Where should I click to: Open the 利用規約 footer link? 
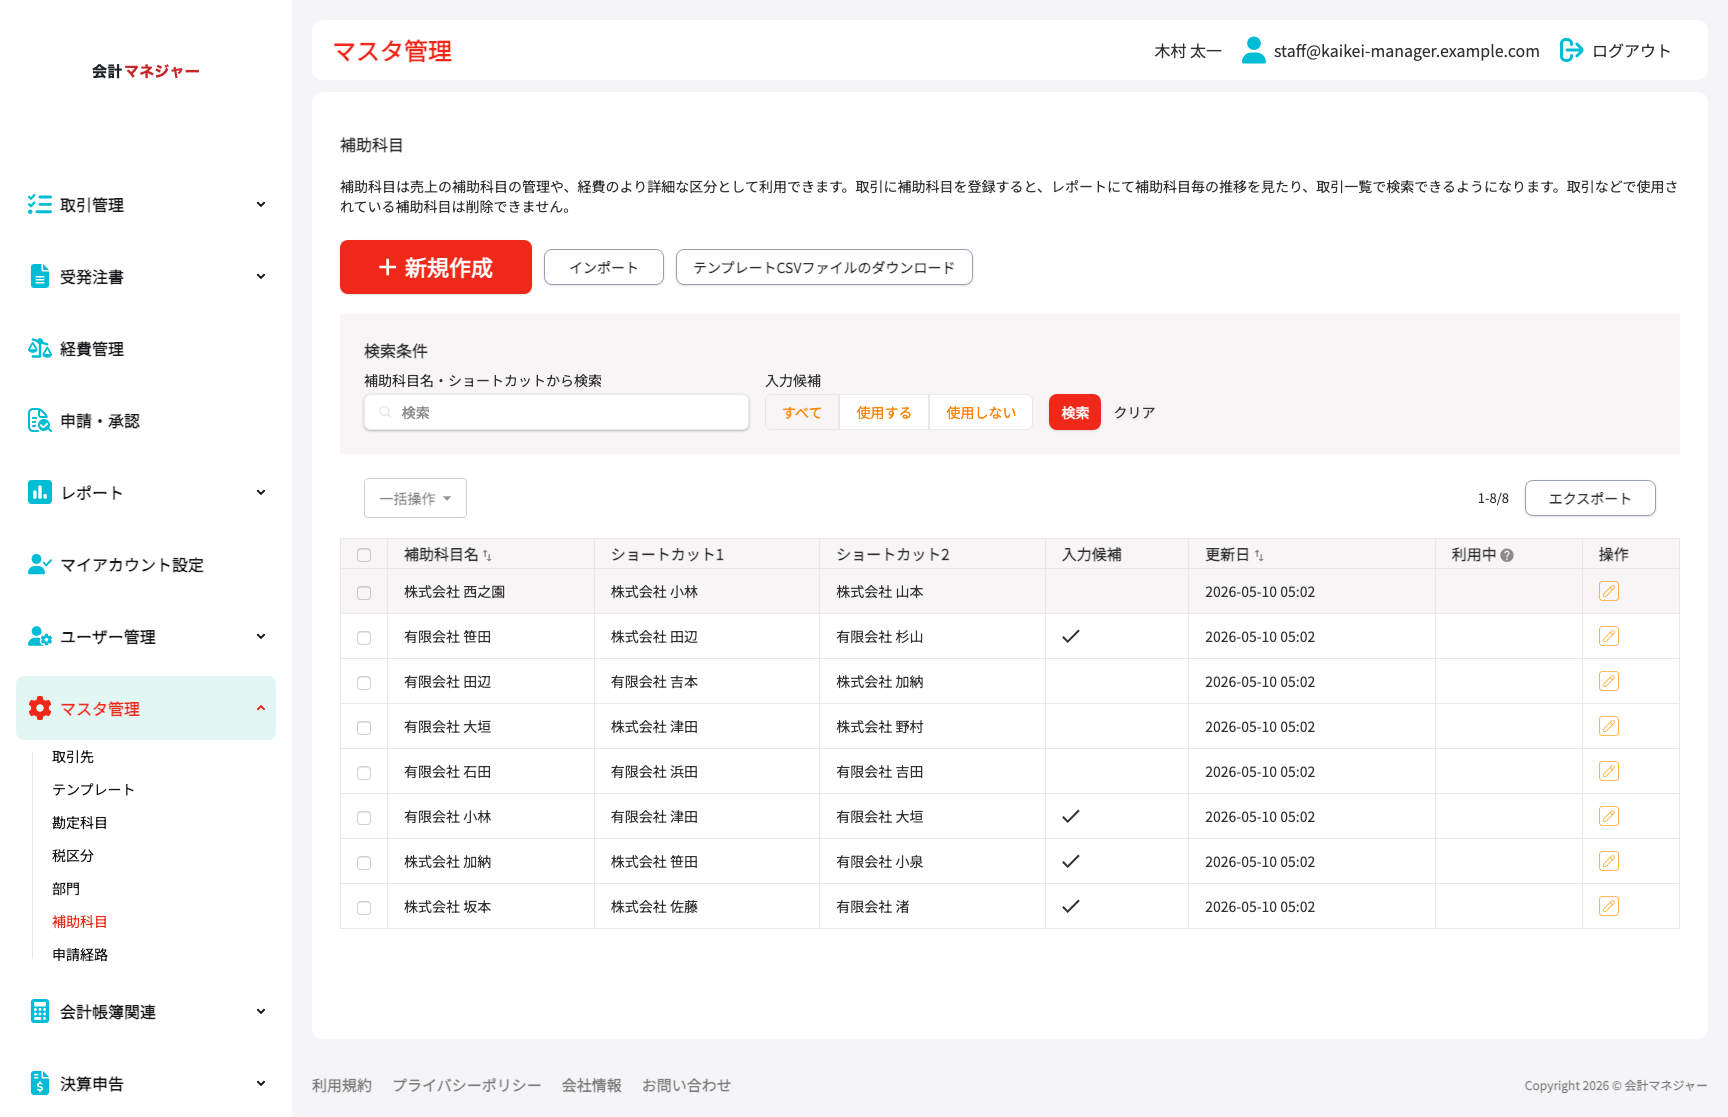(x=342, y=1086)
